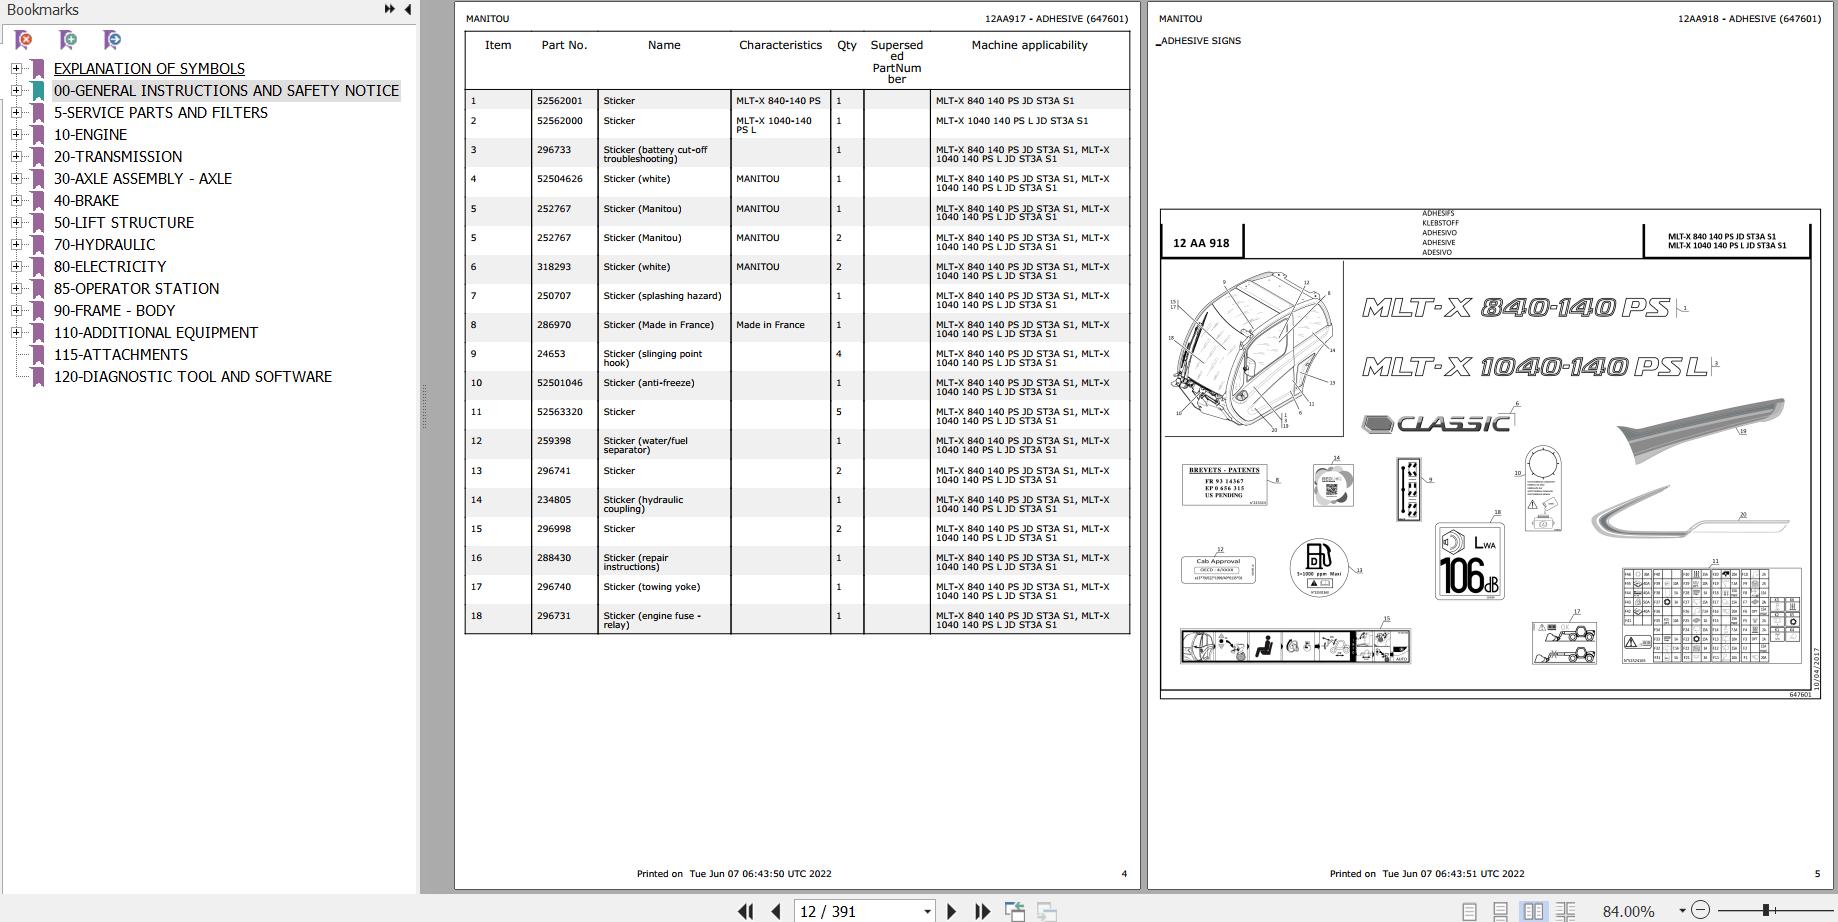
Task: Expand the 10-ENGINE bookmark node
Action: click(x=16, y=135)
